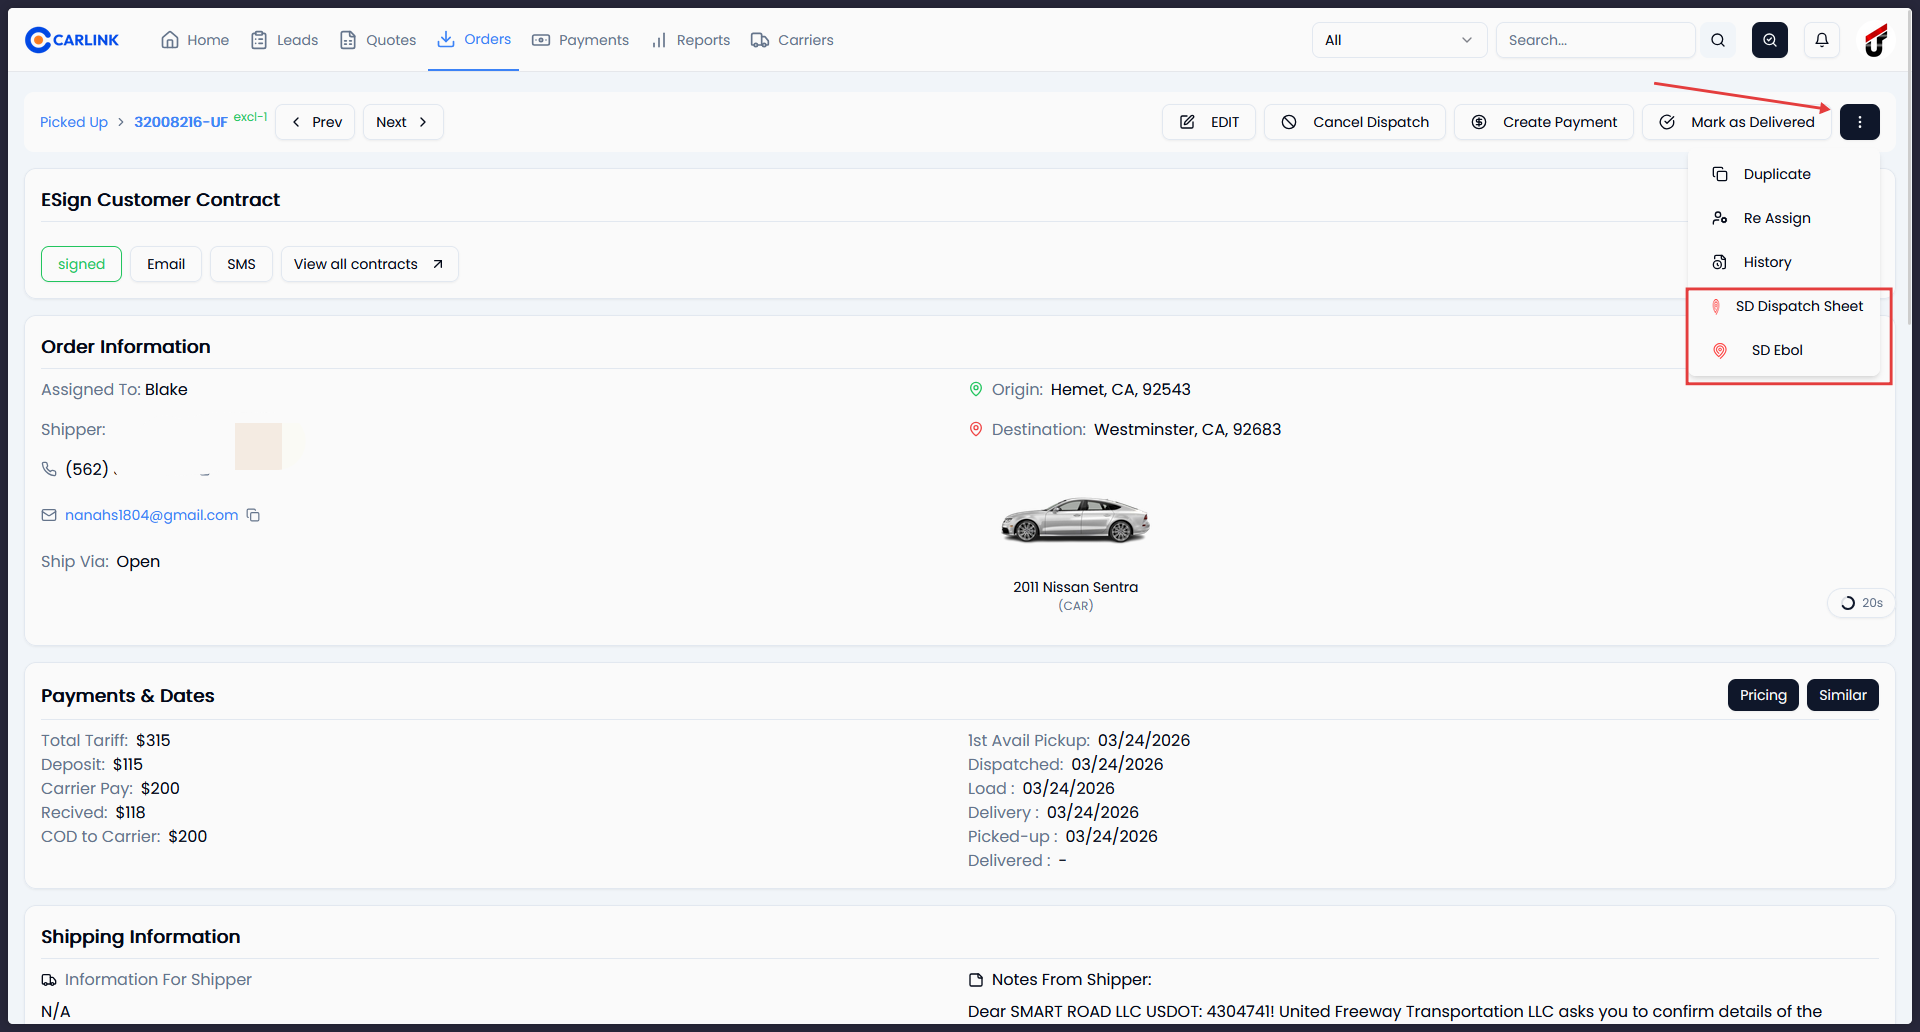The height and width of the screenshot is (1032, 1920).
Task: Select the Duplicate icon in the menu
Action: pyautogui.click(x=1721, y=173)
